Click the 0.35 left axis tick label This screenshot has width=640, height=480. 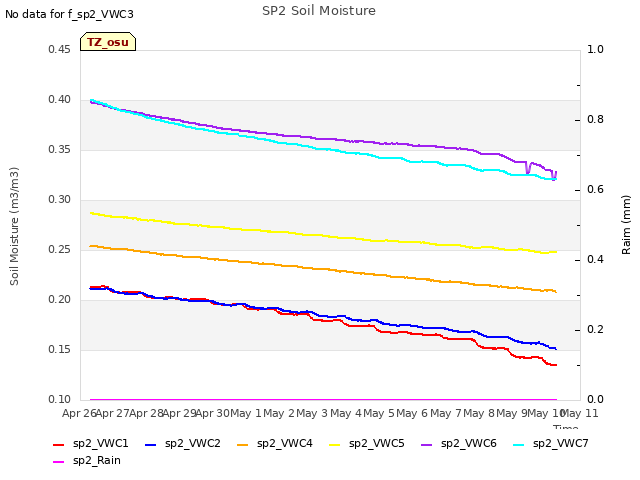coord(59,150)
